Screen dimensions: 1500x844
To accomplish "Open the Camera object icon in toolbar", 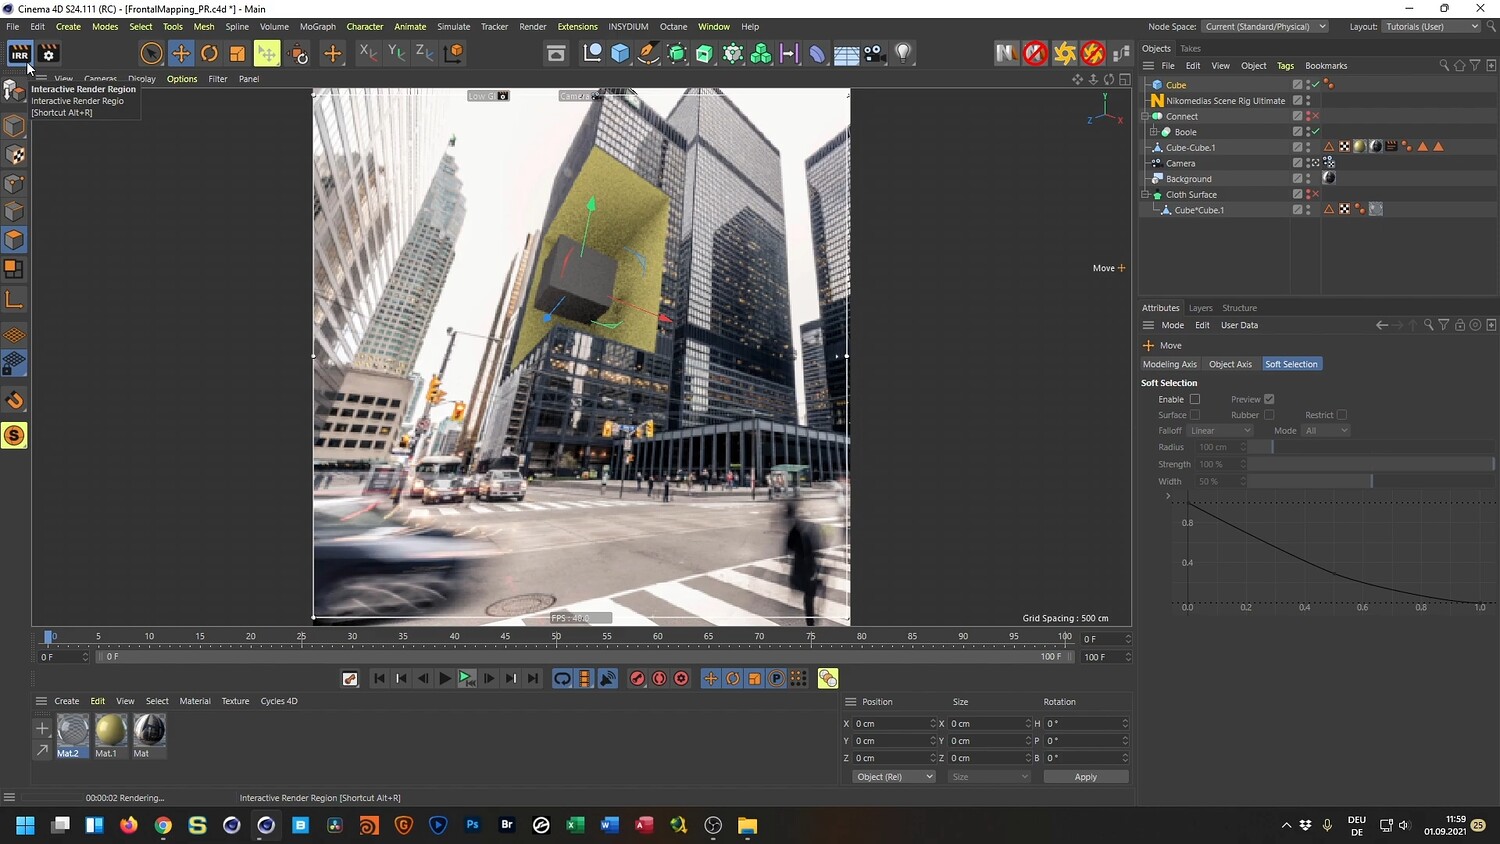I will point(874,54).
